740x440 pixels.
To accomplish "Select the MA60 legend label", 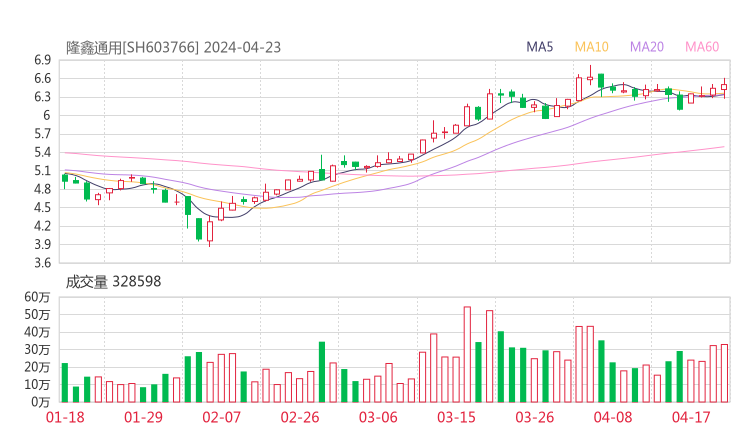I will [702, 47].
